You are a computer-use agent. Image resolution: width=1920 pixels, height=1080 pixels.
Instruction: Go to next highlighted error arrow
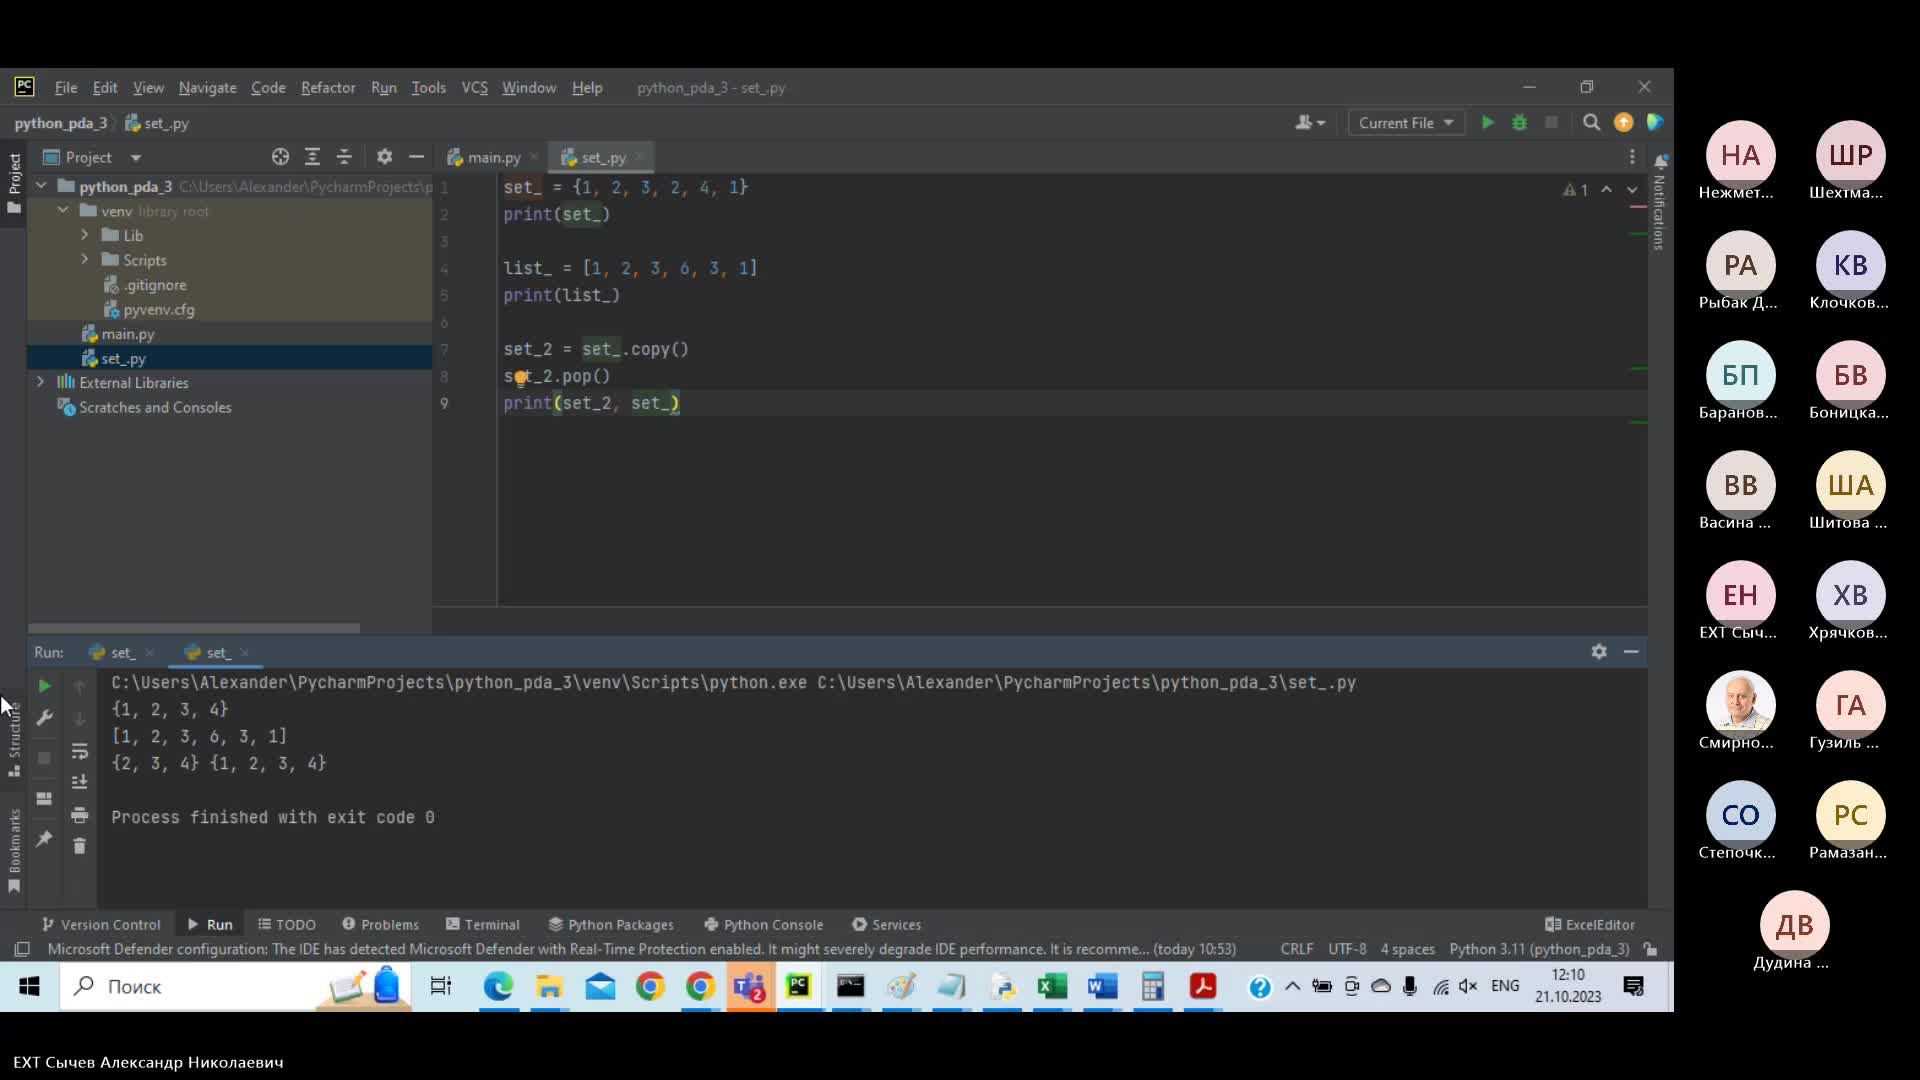(1632, 189)
